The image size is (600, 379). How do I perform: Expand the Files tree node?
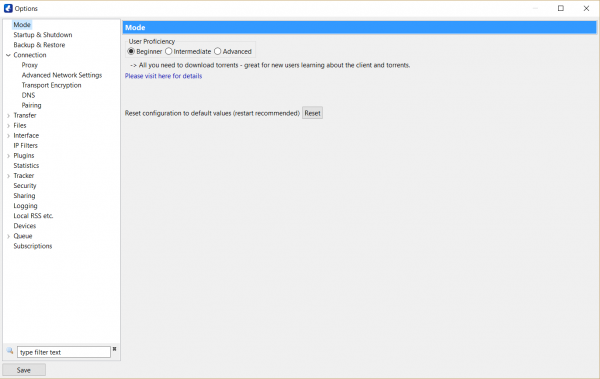click(x=8, y=126)
